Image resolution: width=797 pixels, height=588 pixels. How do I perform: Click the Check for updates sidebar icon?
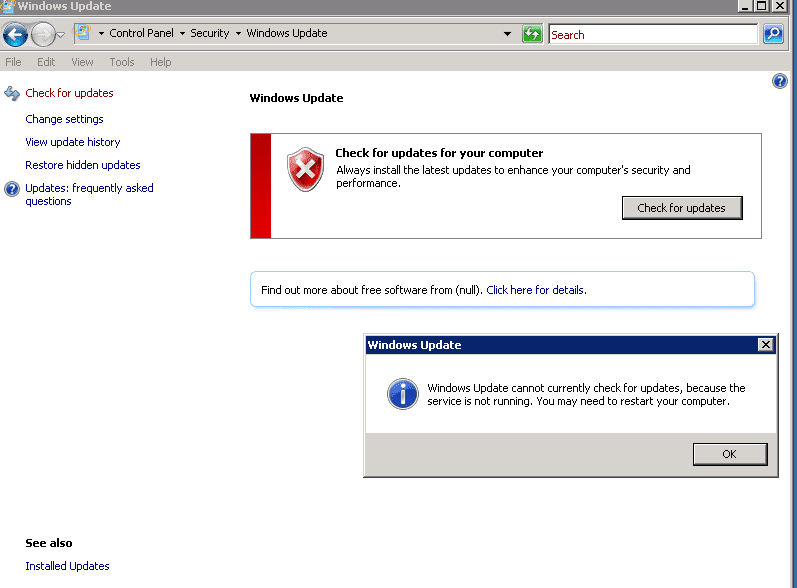(x=12, y=94)
